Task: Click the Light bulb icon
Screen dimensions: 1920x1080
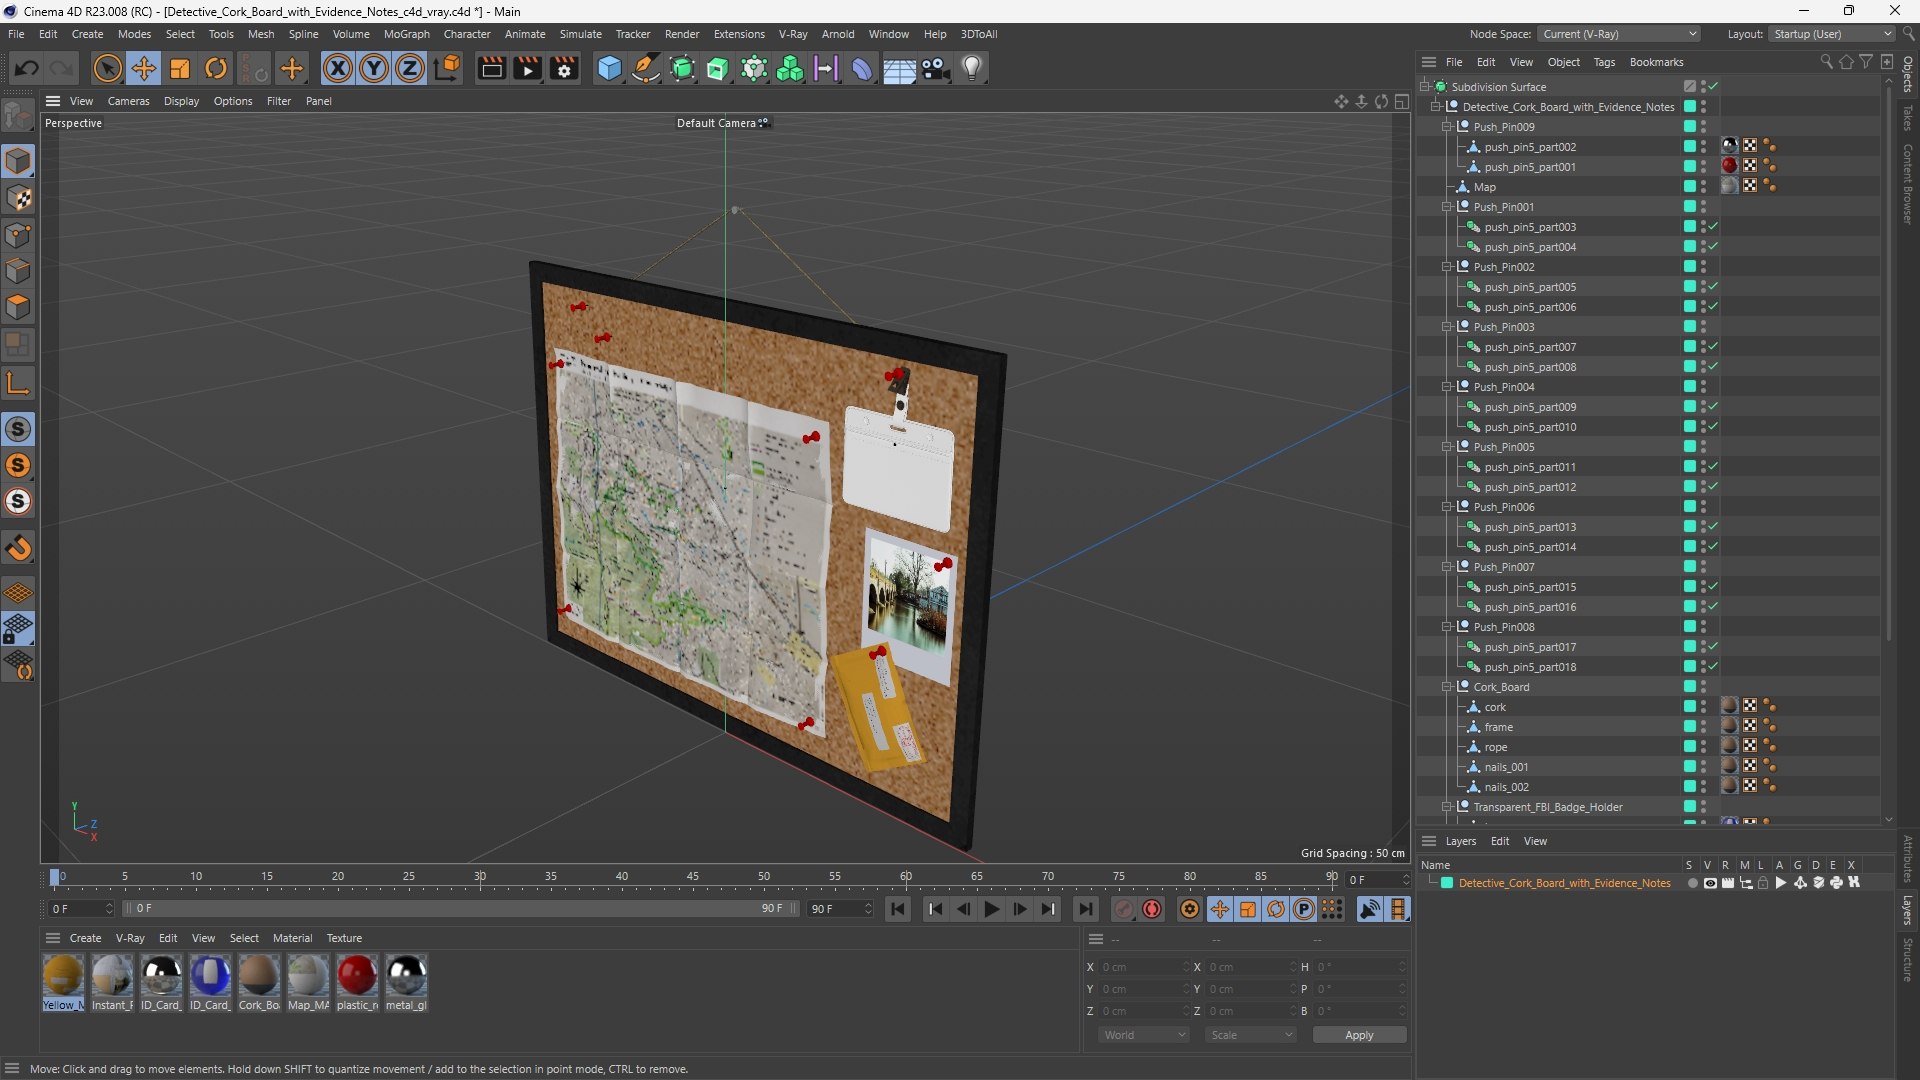Action: (972, 68)
